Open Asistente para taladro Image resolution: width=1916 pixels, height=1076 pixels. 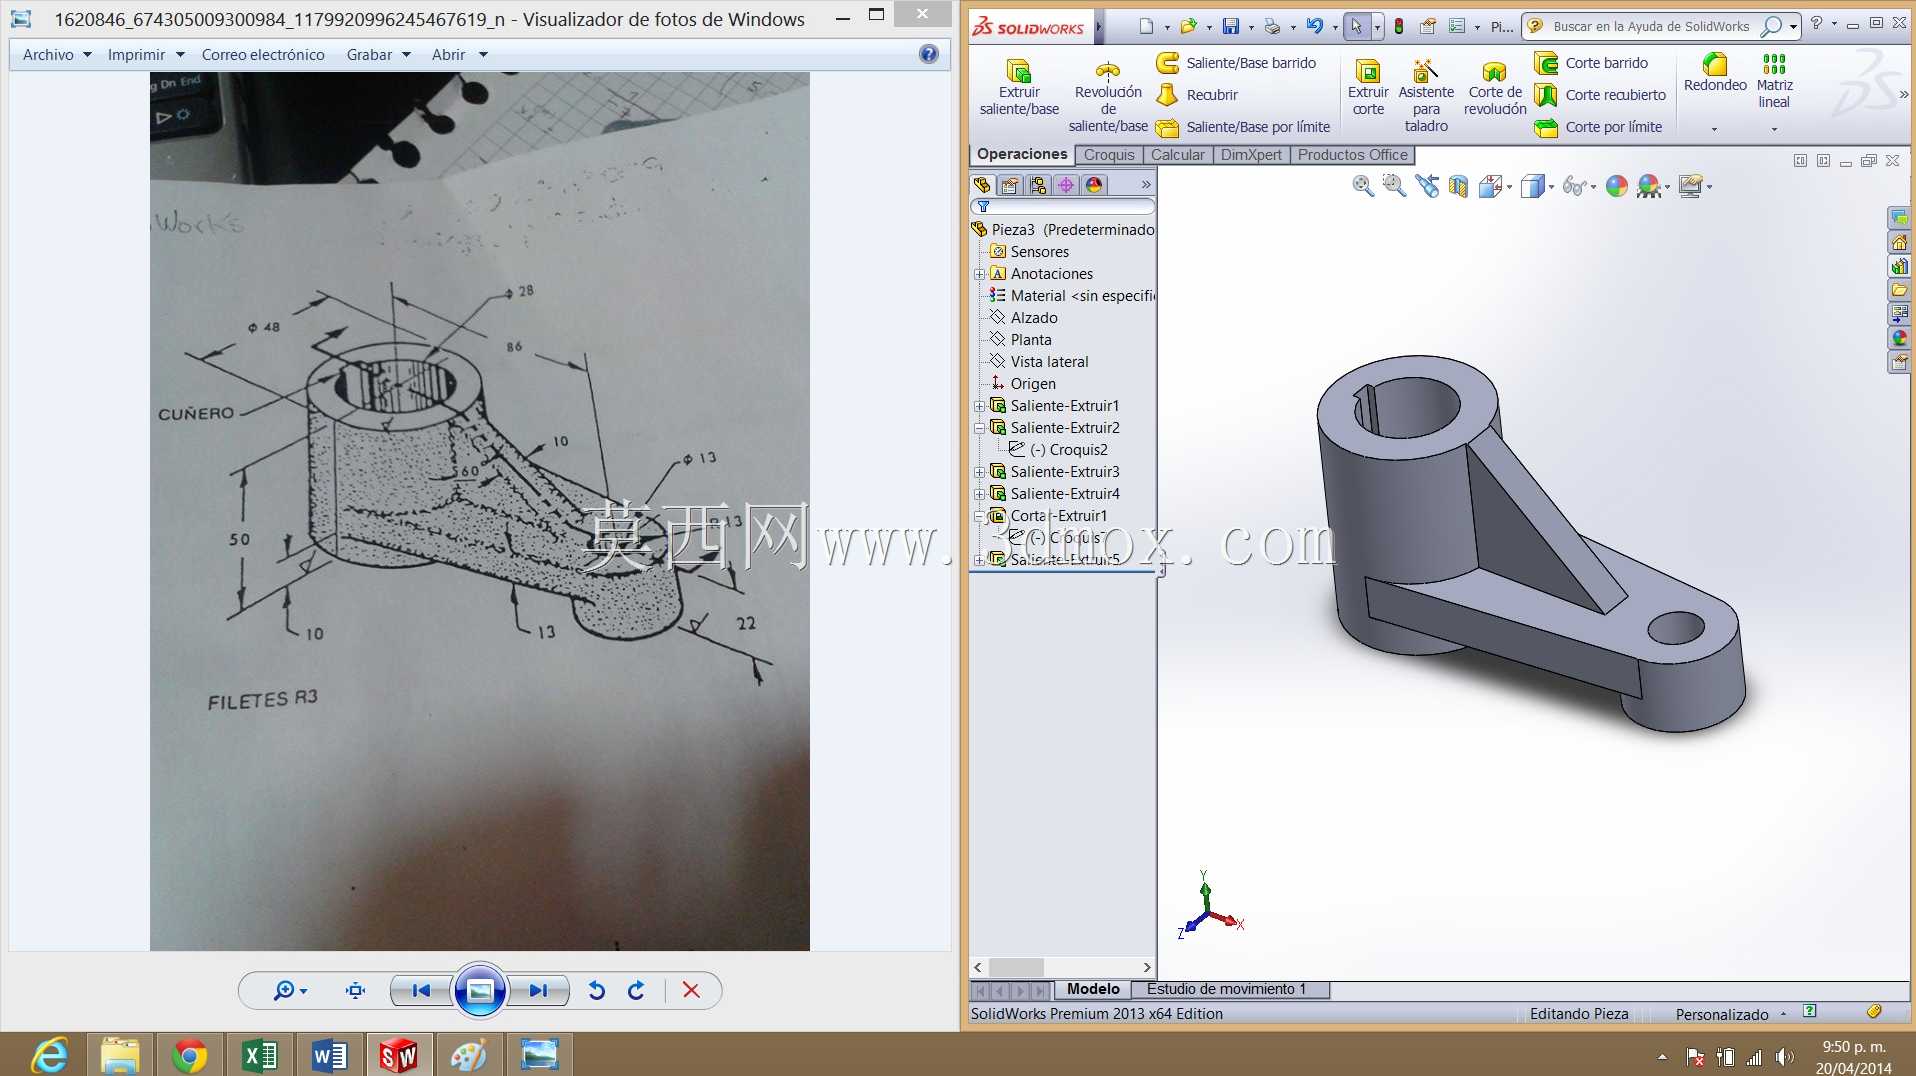pyautogui.click(x=1426, y=96)
